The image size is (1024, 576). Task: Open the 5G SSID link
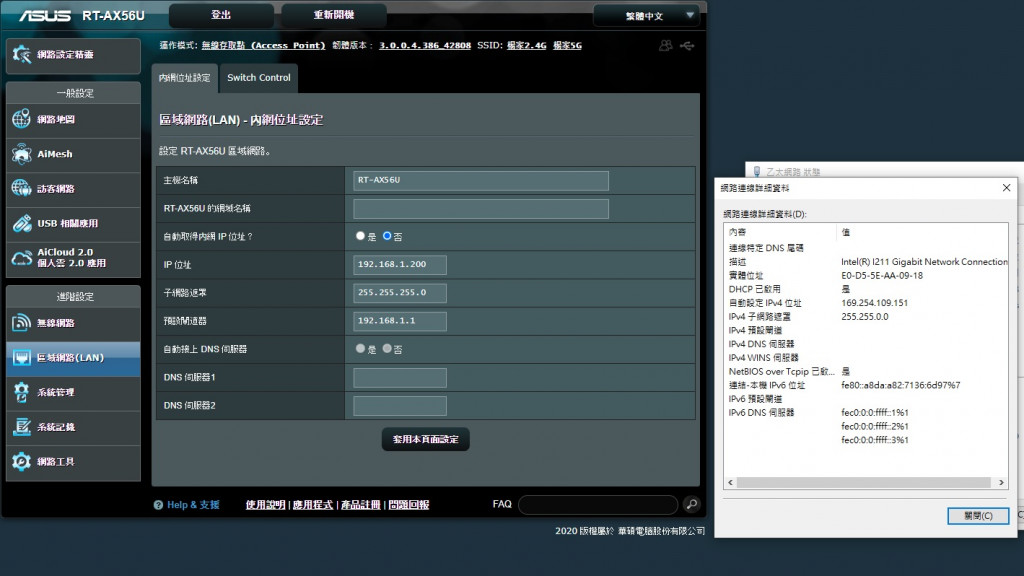[567, 46]
